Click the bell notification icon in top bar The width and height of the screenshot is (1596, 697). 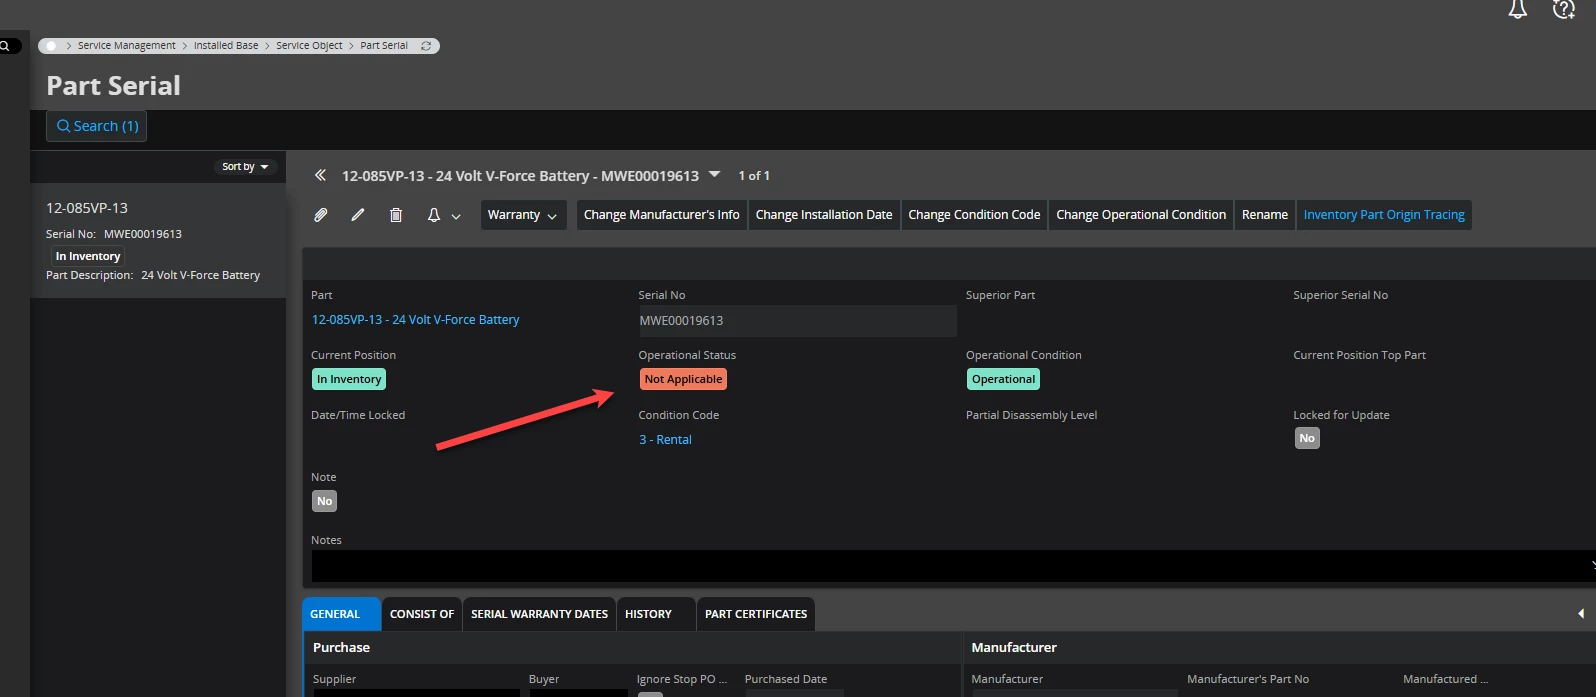[x=1517, y=10]
